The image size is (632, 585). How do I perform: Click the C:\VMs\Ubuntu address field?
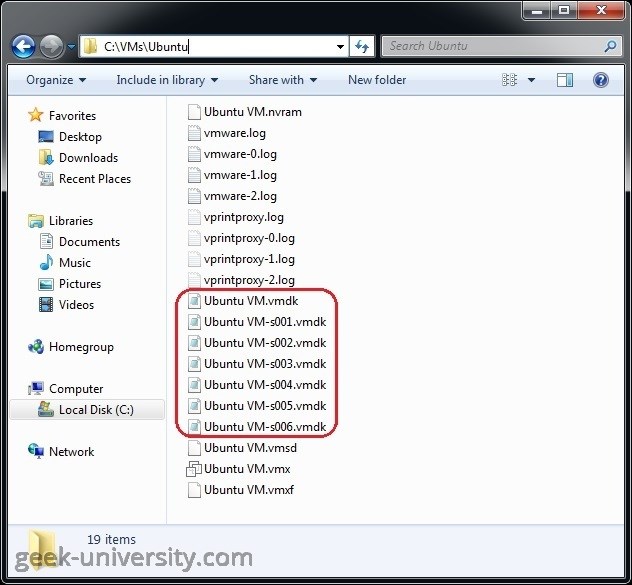click(214, 46)
